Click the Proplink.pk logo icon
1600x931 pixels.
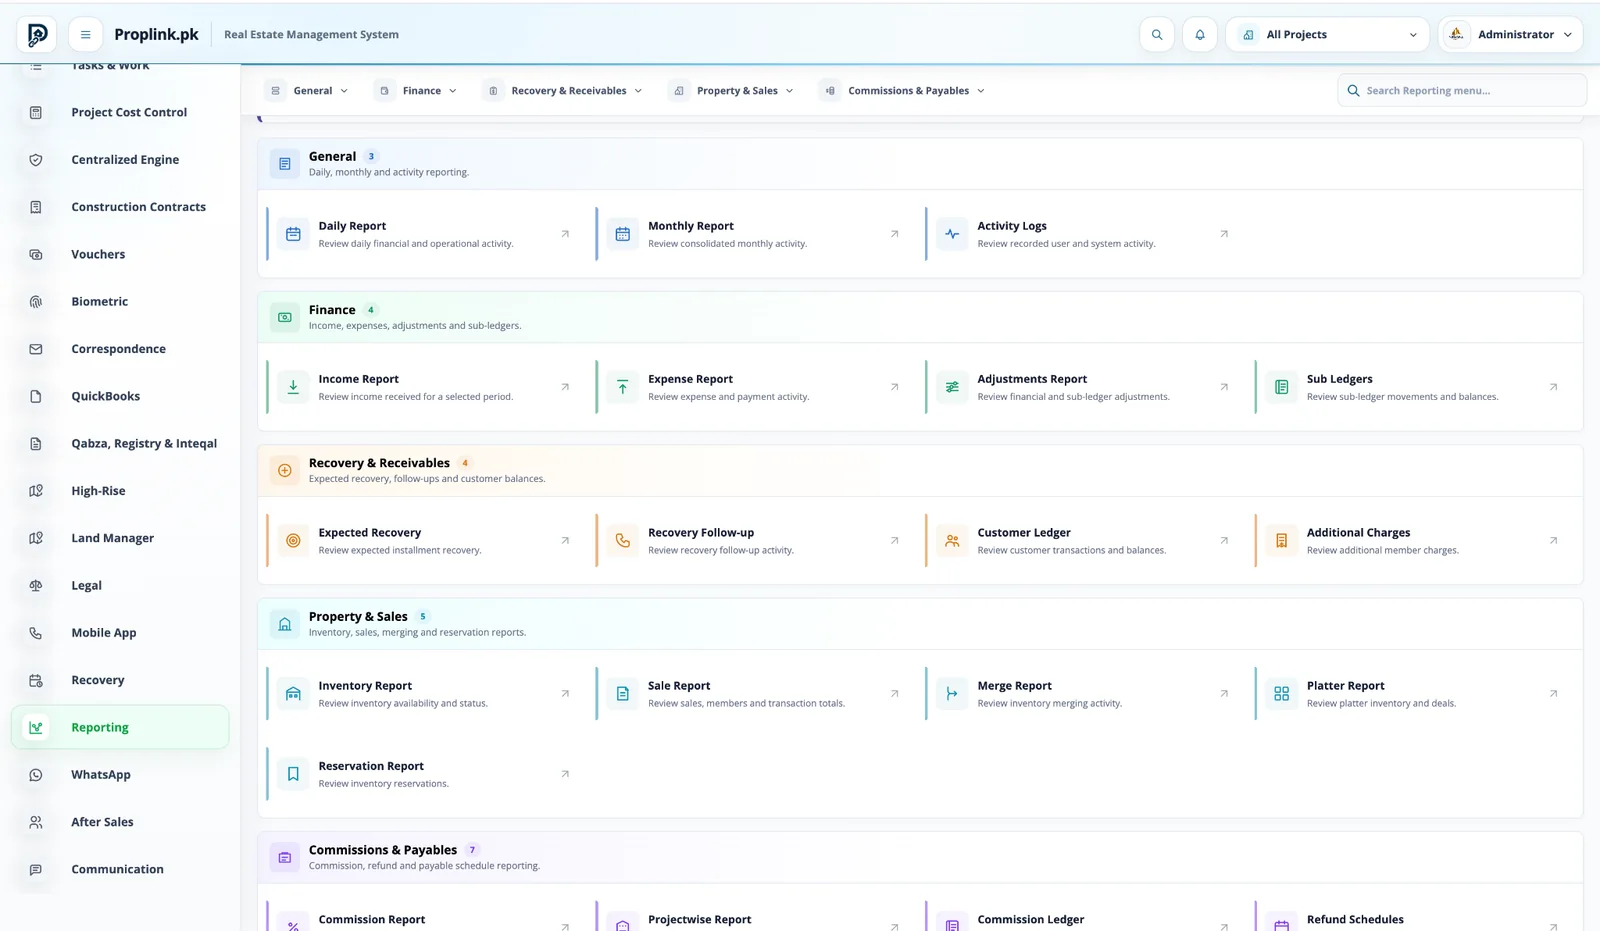37,35
